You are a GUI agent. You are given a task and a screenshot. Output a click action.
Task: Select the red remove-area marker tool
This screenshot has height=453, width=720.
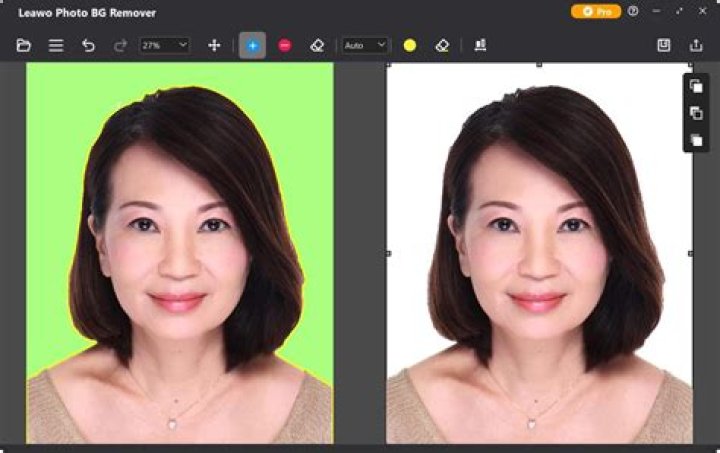[285, 45]
